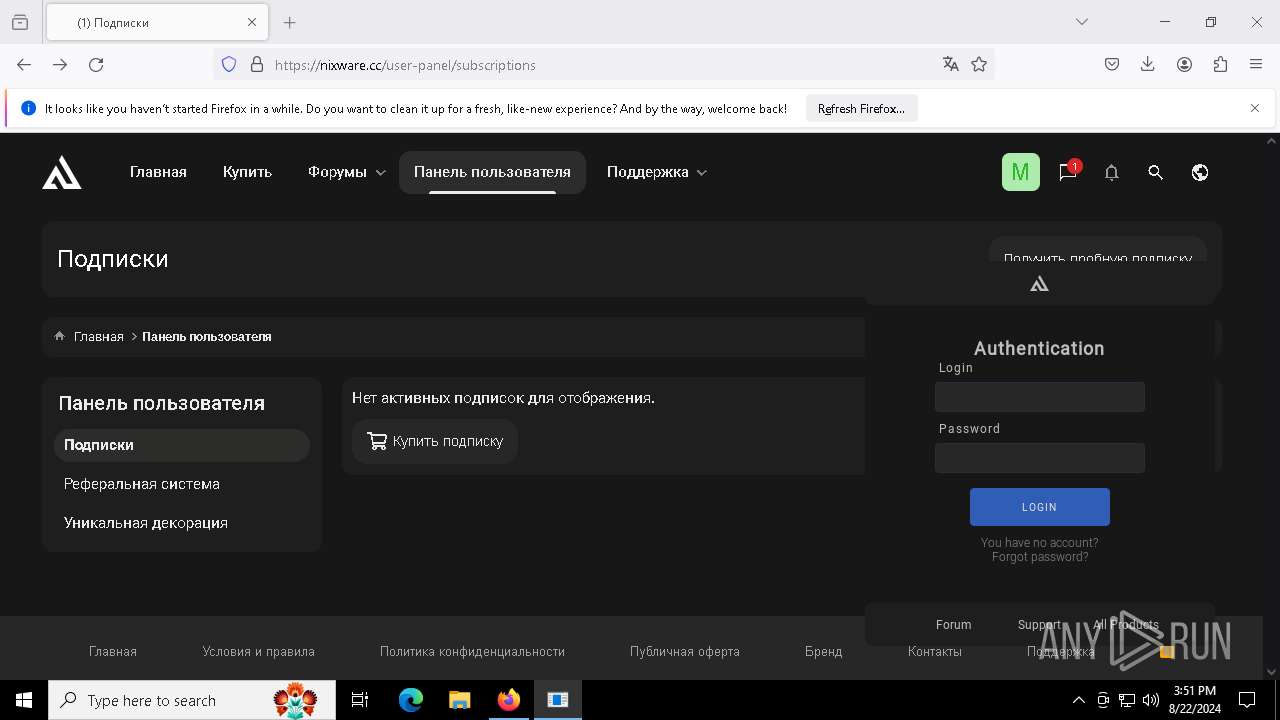Screen dimensions: 1280x720
Task: Open a new browser tab
Action: pos(289,22)
